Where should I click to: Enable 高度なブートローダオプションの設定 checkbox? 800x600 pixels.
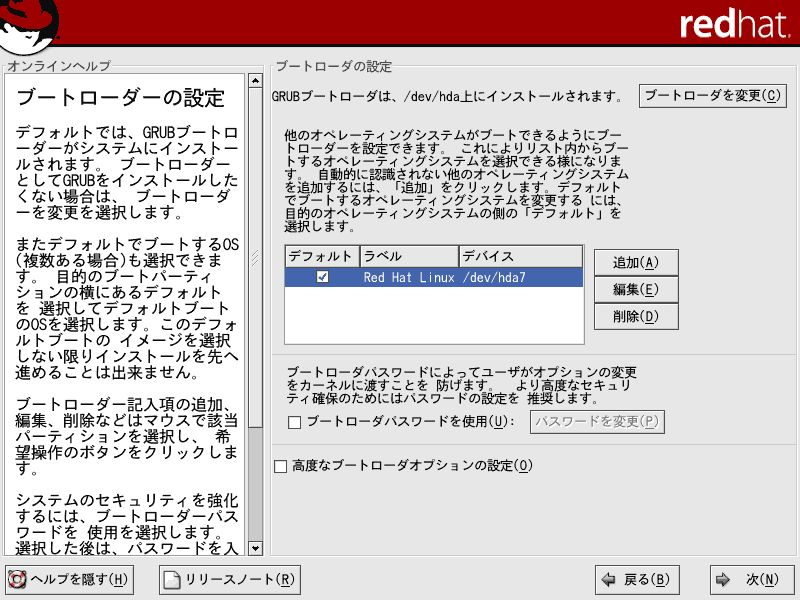pos(281,466)
